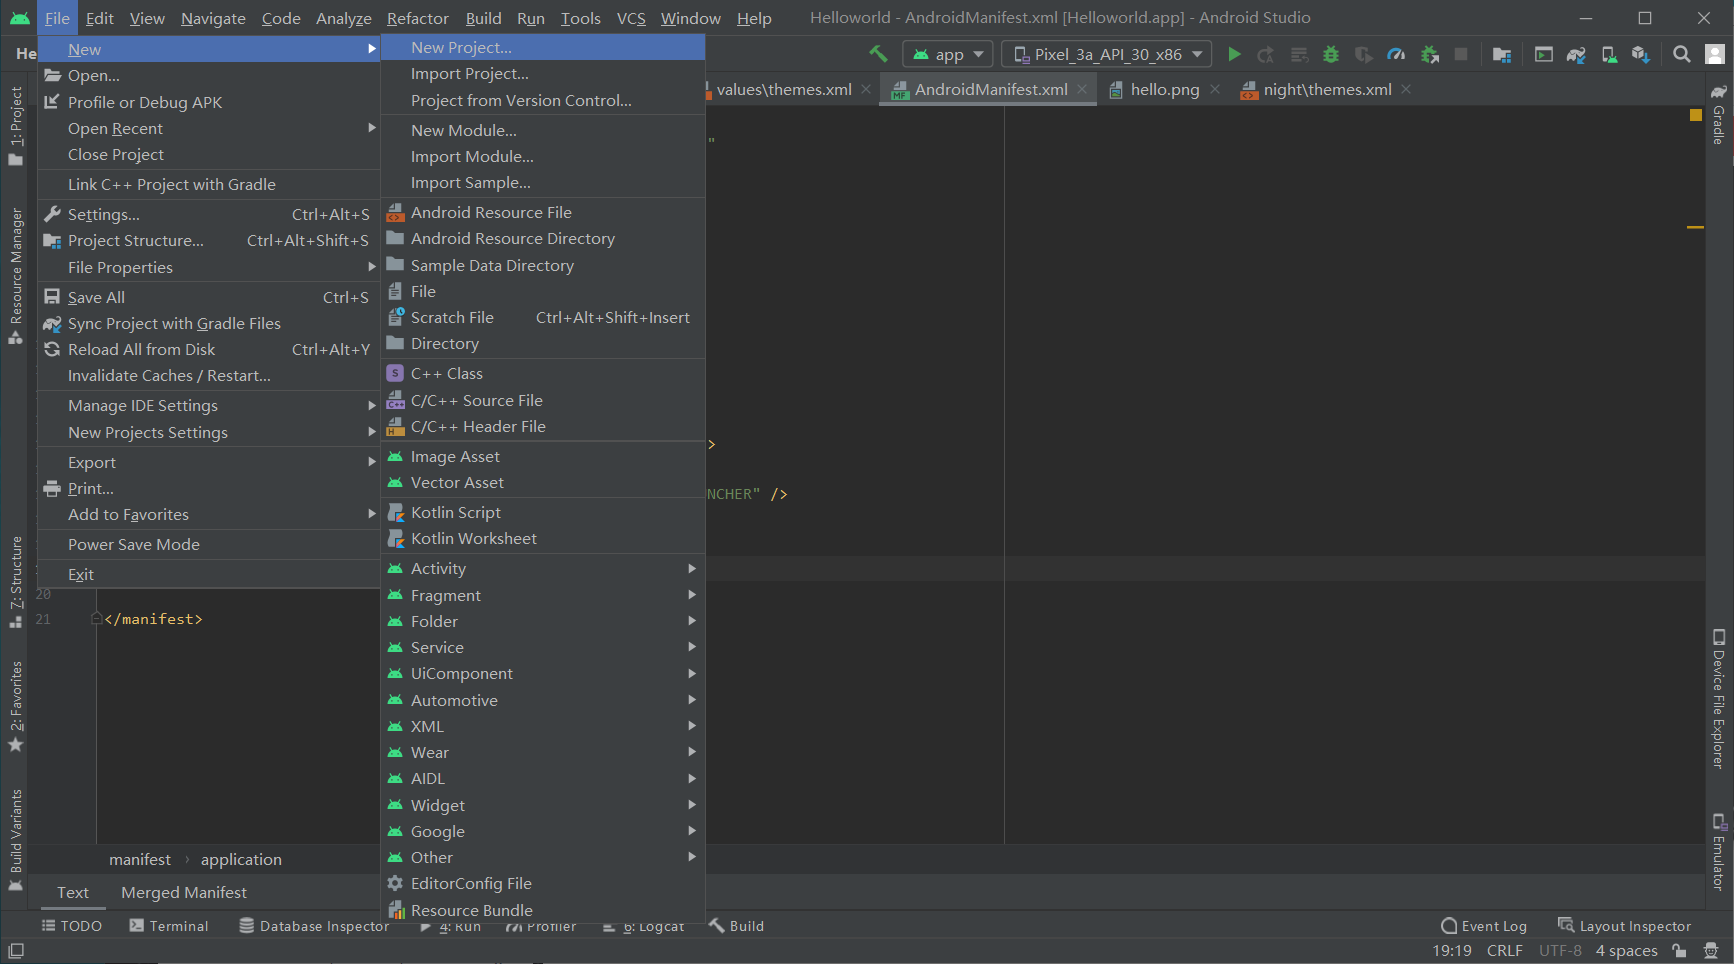Sync project with Gradle files toolbar icon
Screen dimensions: 1734x964
[1576, 54]
